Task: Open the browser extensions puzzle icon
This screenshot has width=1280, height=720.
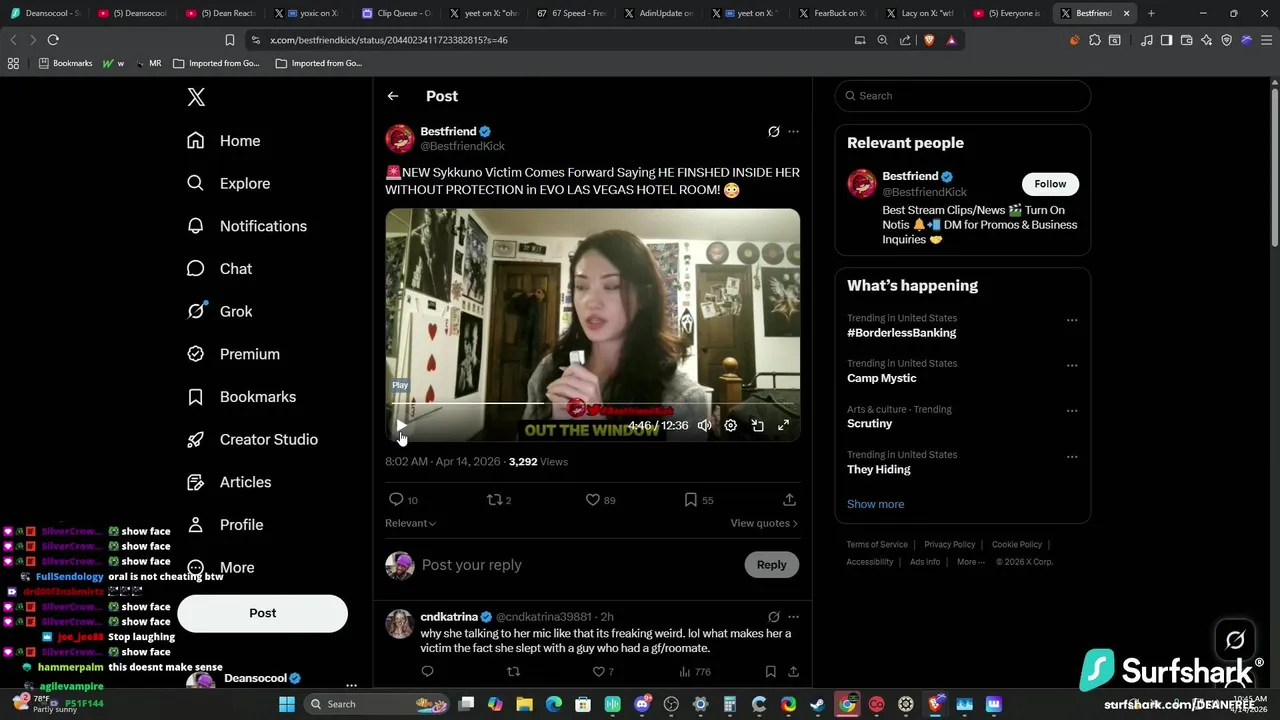Action: [1095, 40]
